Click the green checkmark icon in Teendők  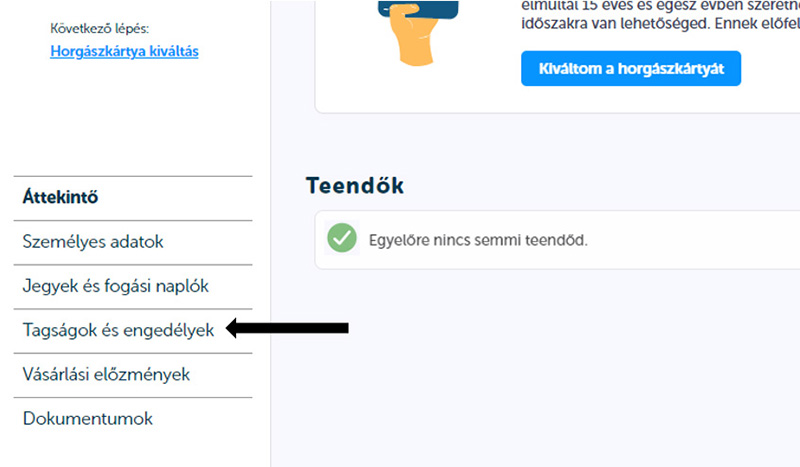pos(342,238)
